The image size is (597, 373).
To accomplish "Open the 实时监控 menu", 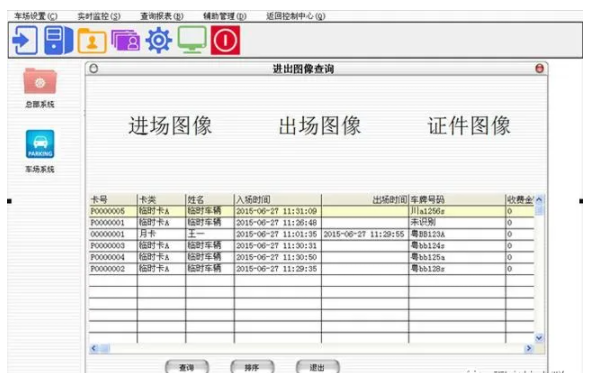I will [x=99, y=16].
